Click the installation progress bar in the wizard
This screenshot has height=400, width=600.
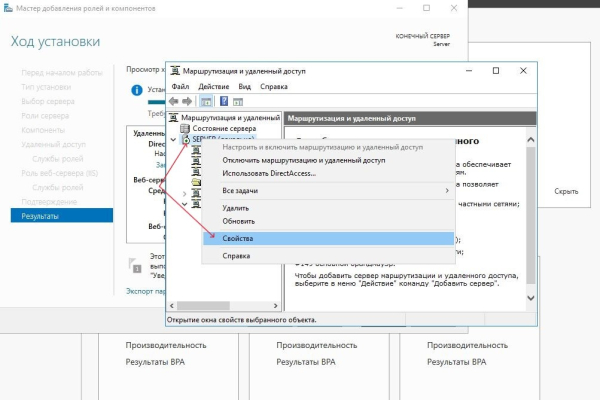(x=157, y=102)
